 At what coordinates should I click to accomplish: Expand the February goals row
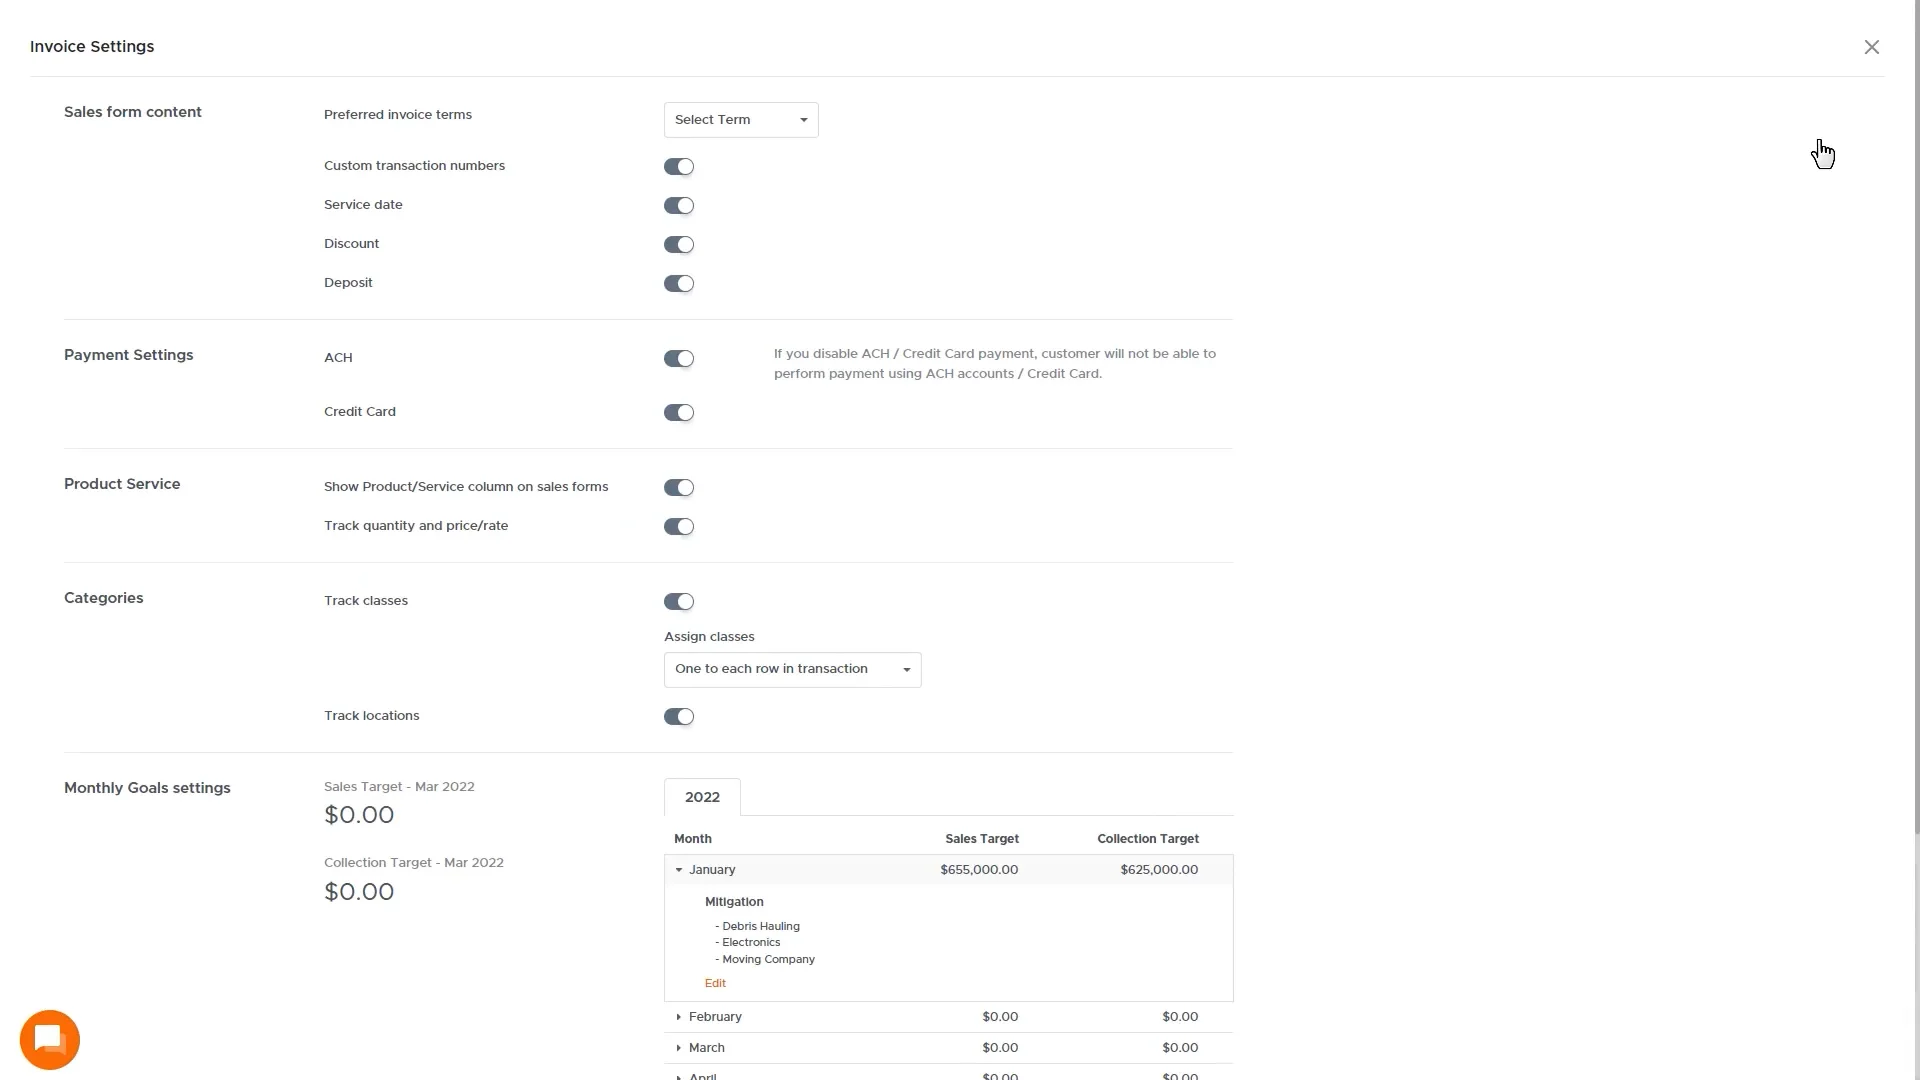(x=680, y=1016)
